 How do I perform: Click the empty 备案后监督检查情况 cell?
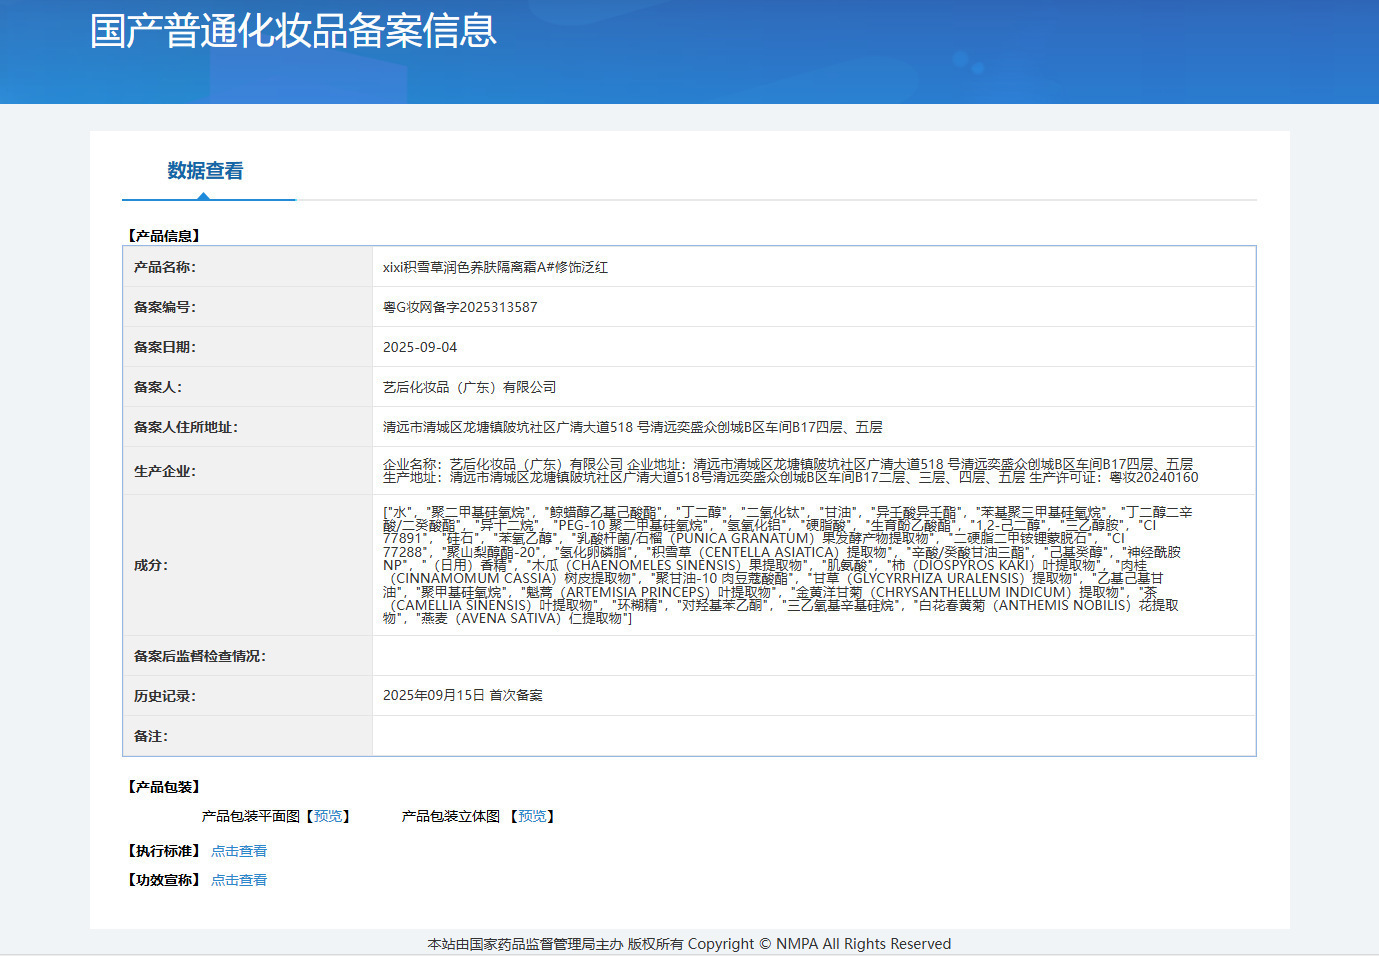click(x=814, y=656)
